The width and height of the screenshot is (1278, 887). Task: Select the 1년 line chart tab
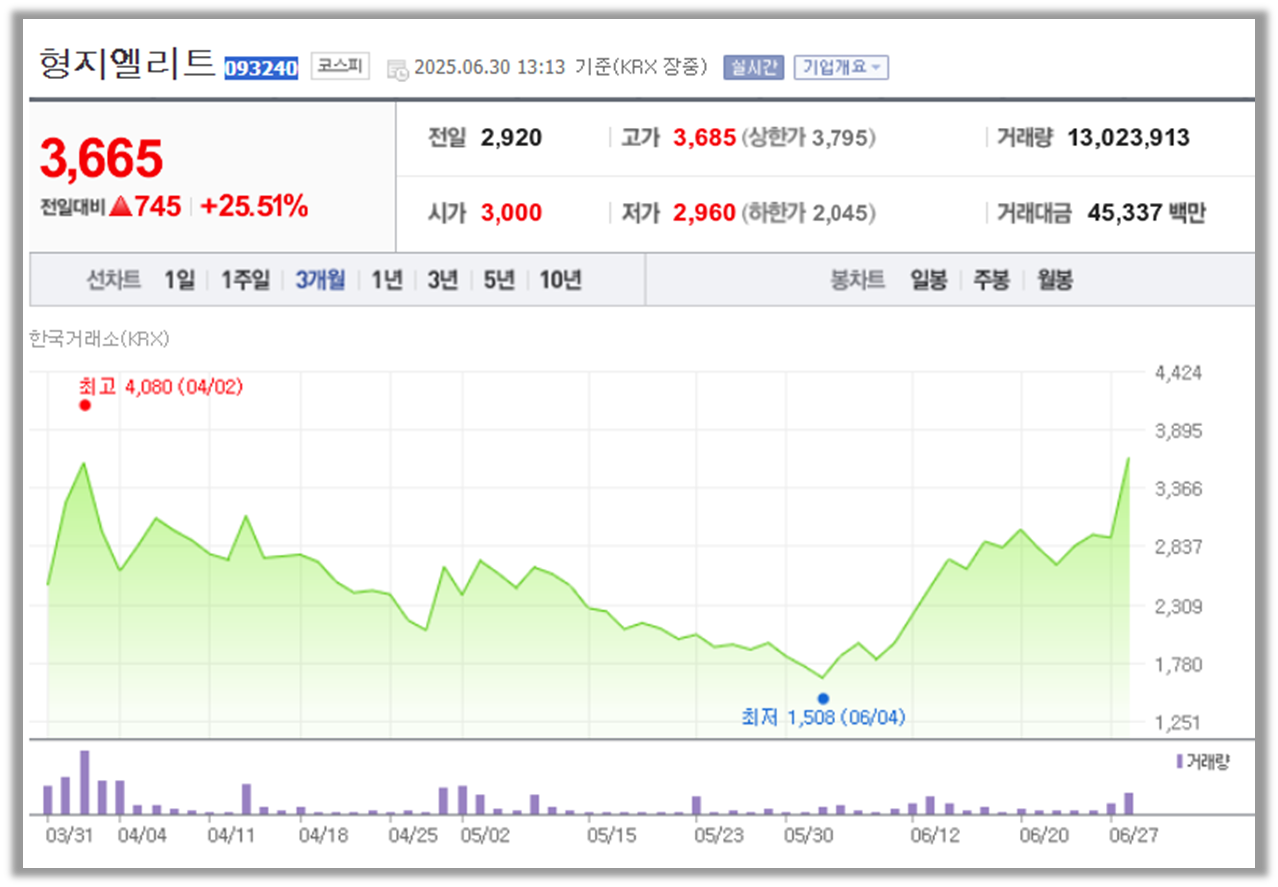(x=386, y=281)
